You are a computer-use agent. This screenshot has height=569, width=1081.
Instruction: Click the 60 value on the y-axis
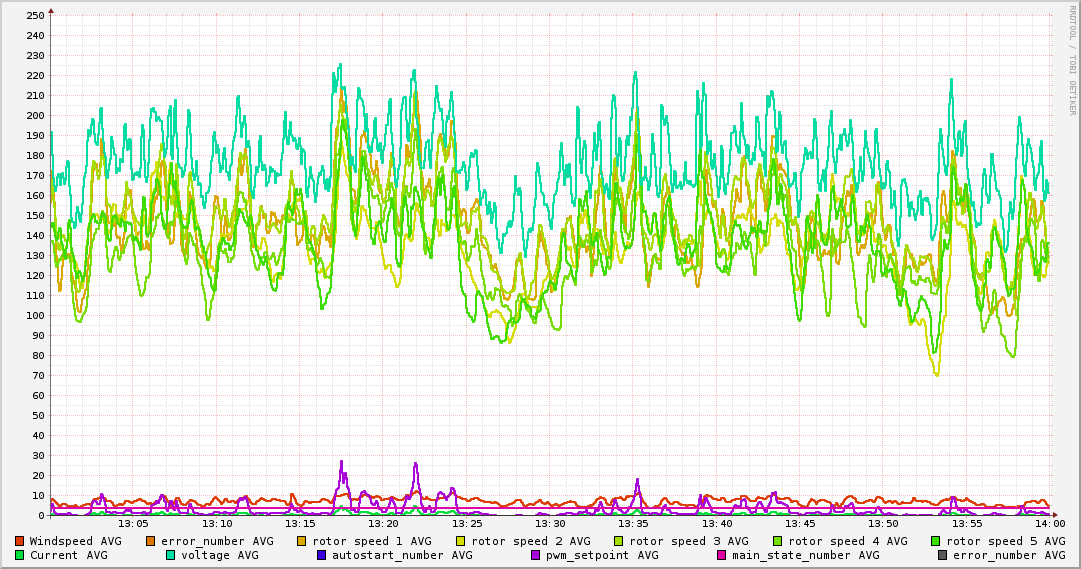(x=38, y=396)
